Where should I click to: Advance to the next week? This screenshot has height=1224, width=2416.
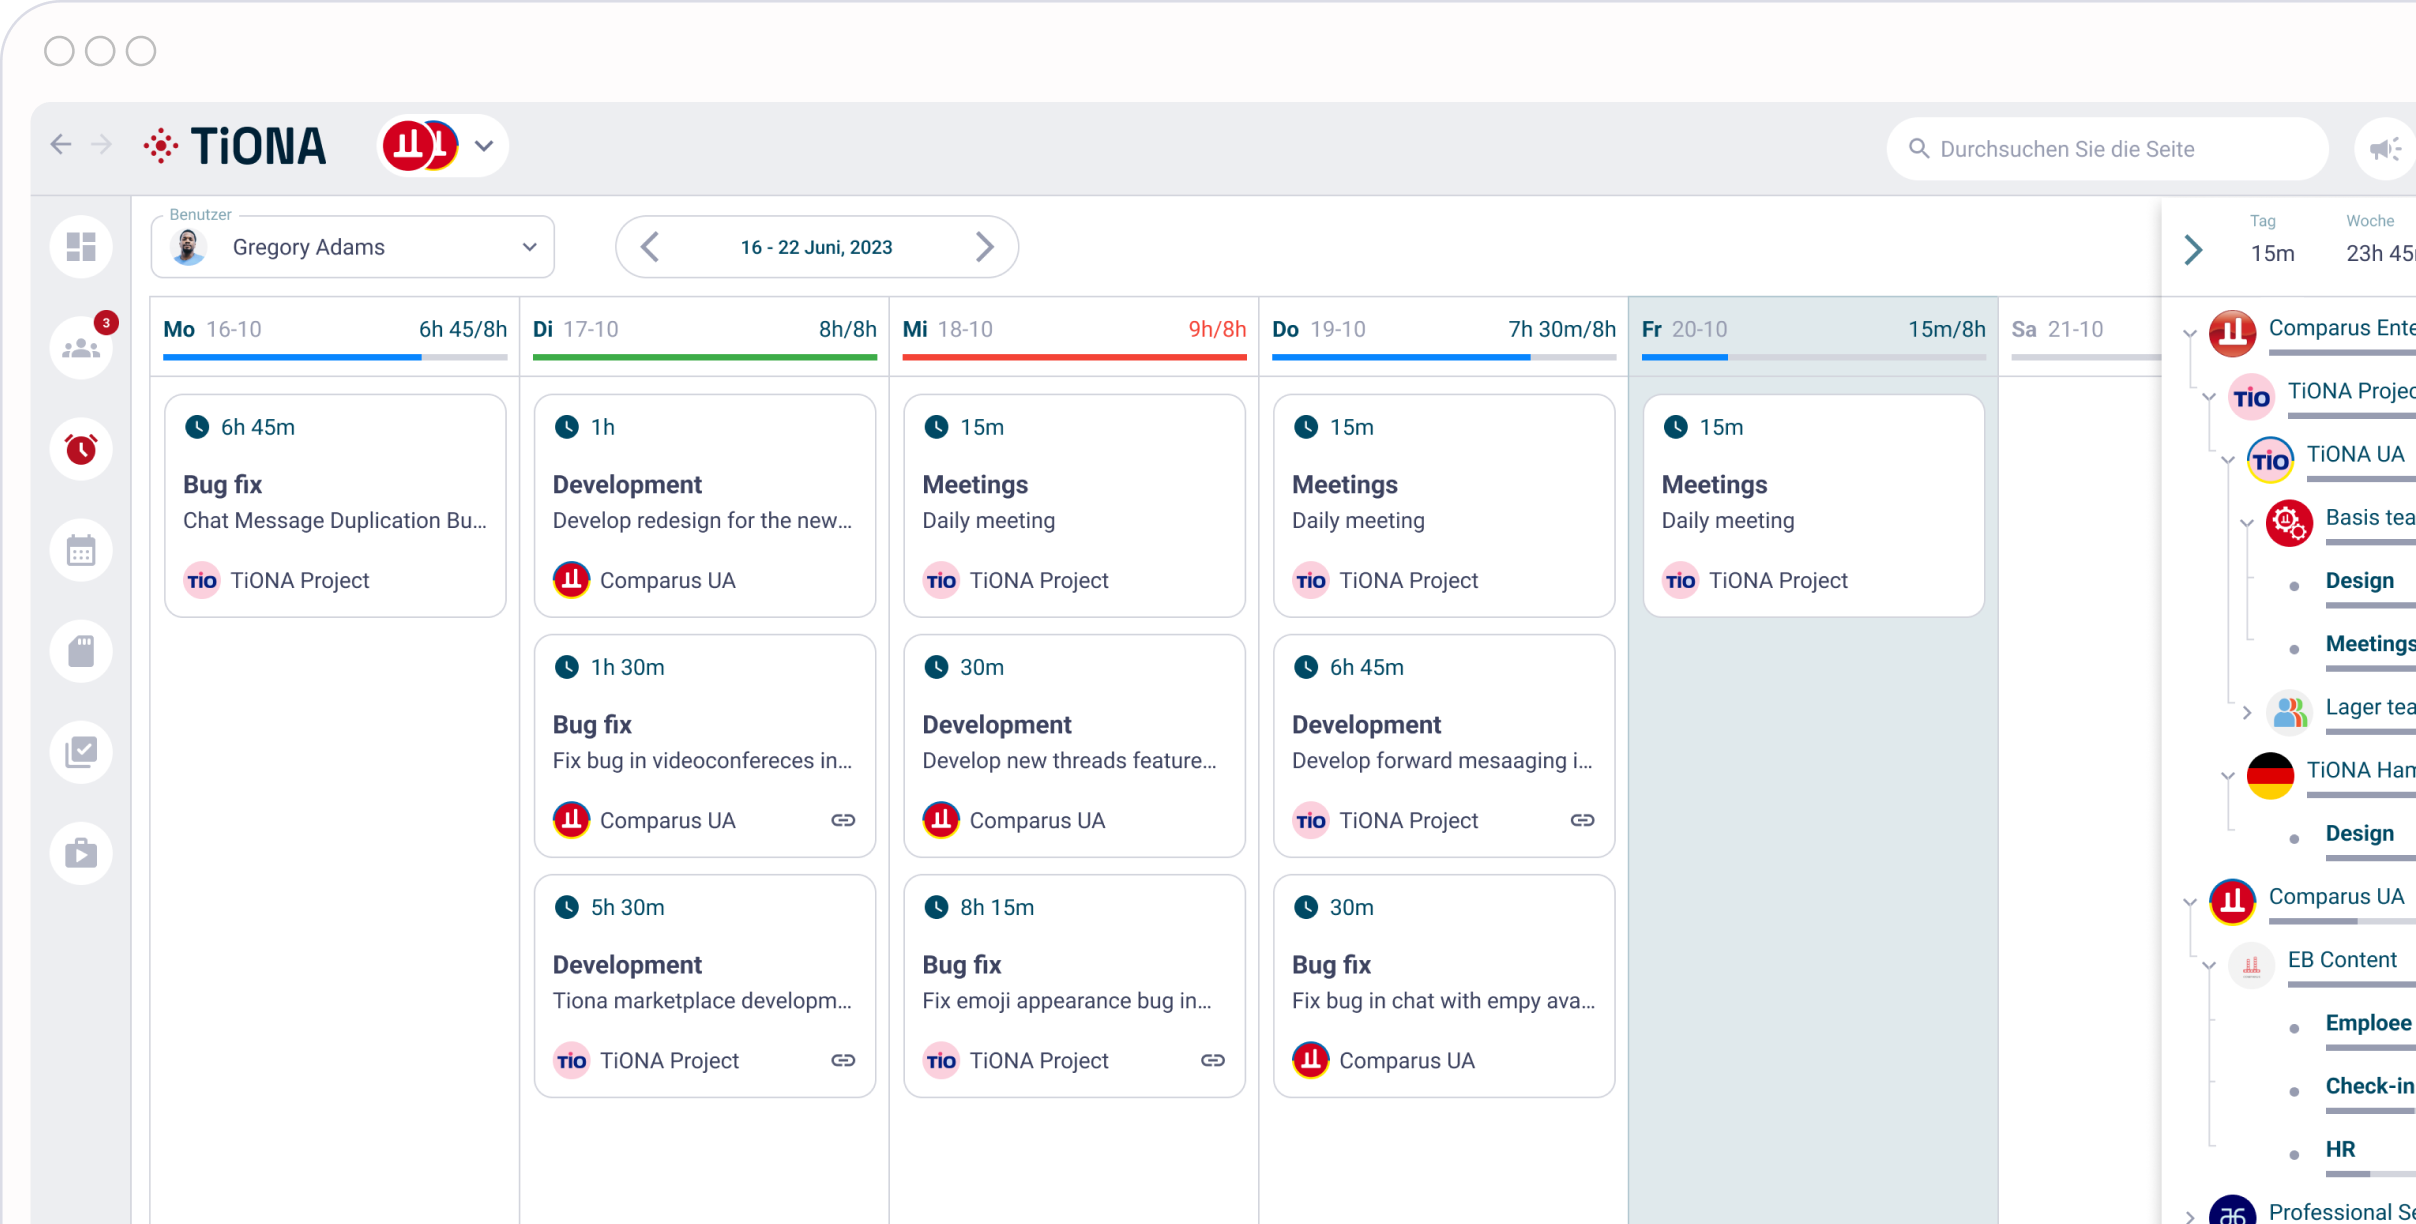pyautogui.click(x=985, y=247)
